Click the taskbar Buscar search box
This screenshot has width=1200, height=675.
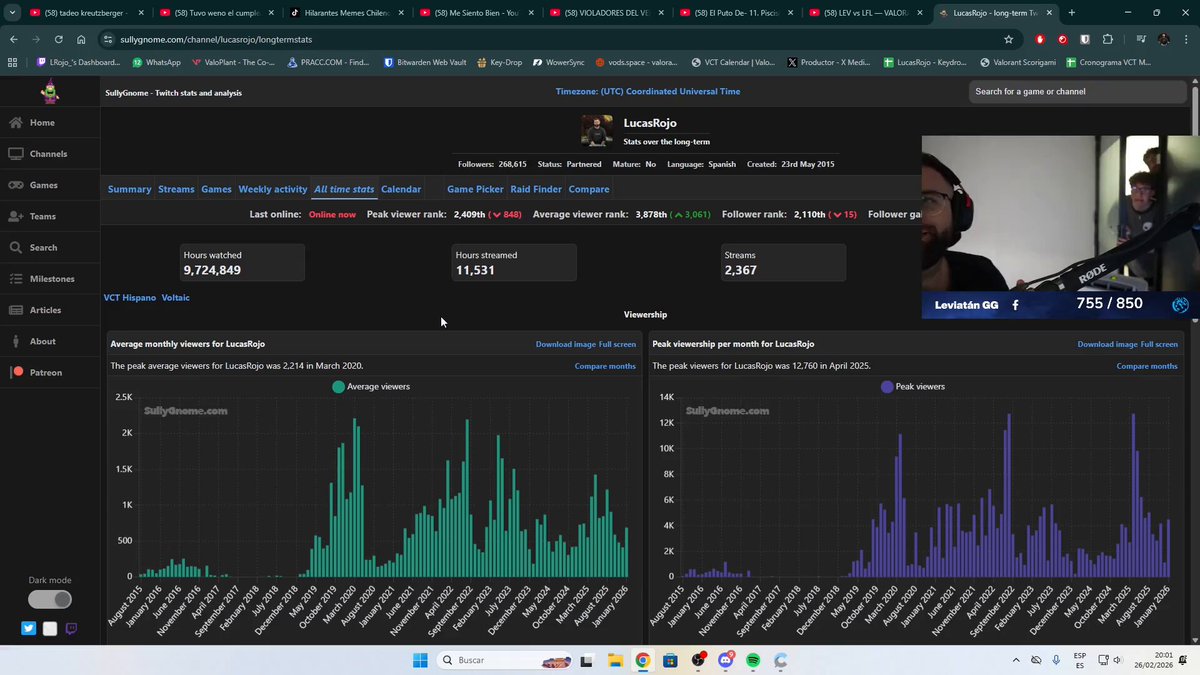pos(504,660)
